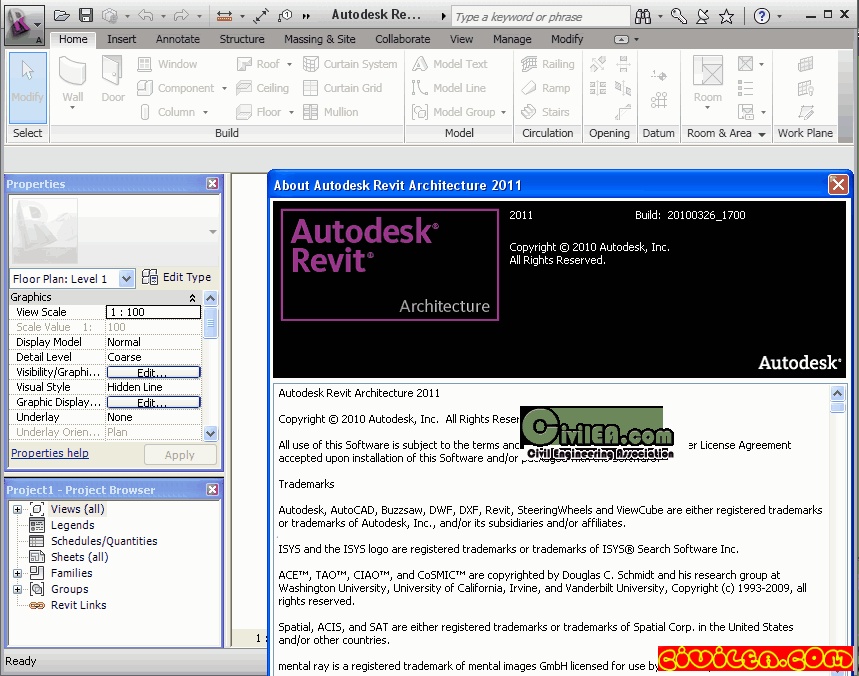Open the Floor Plan: Level 1 combo box
The height and width of the screenshot is (676, 859).
[72, 278]
